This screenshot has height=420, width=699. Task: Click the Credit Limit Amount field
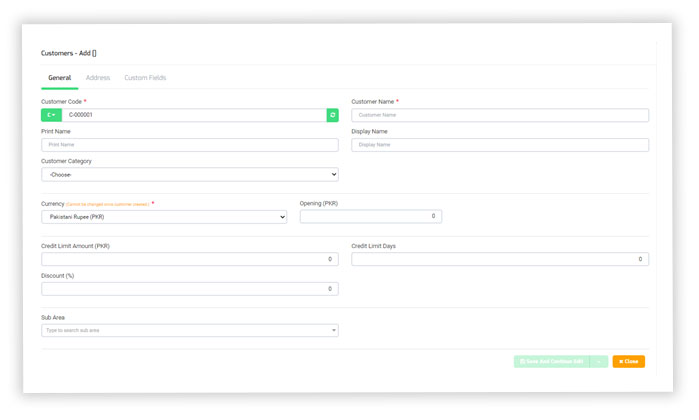[x=190, y=259]
